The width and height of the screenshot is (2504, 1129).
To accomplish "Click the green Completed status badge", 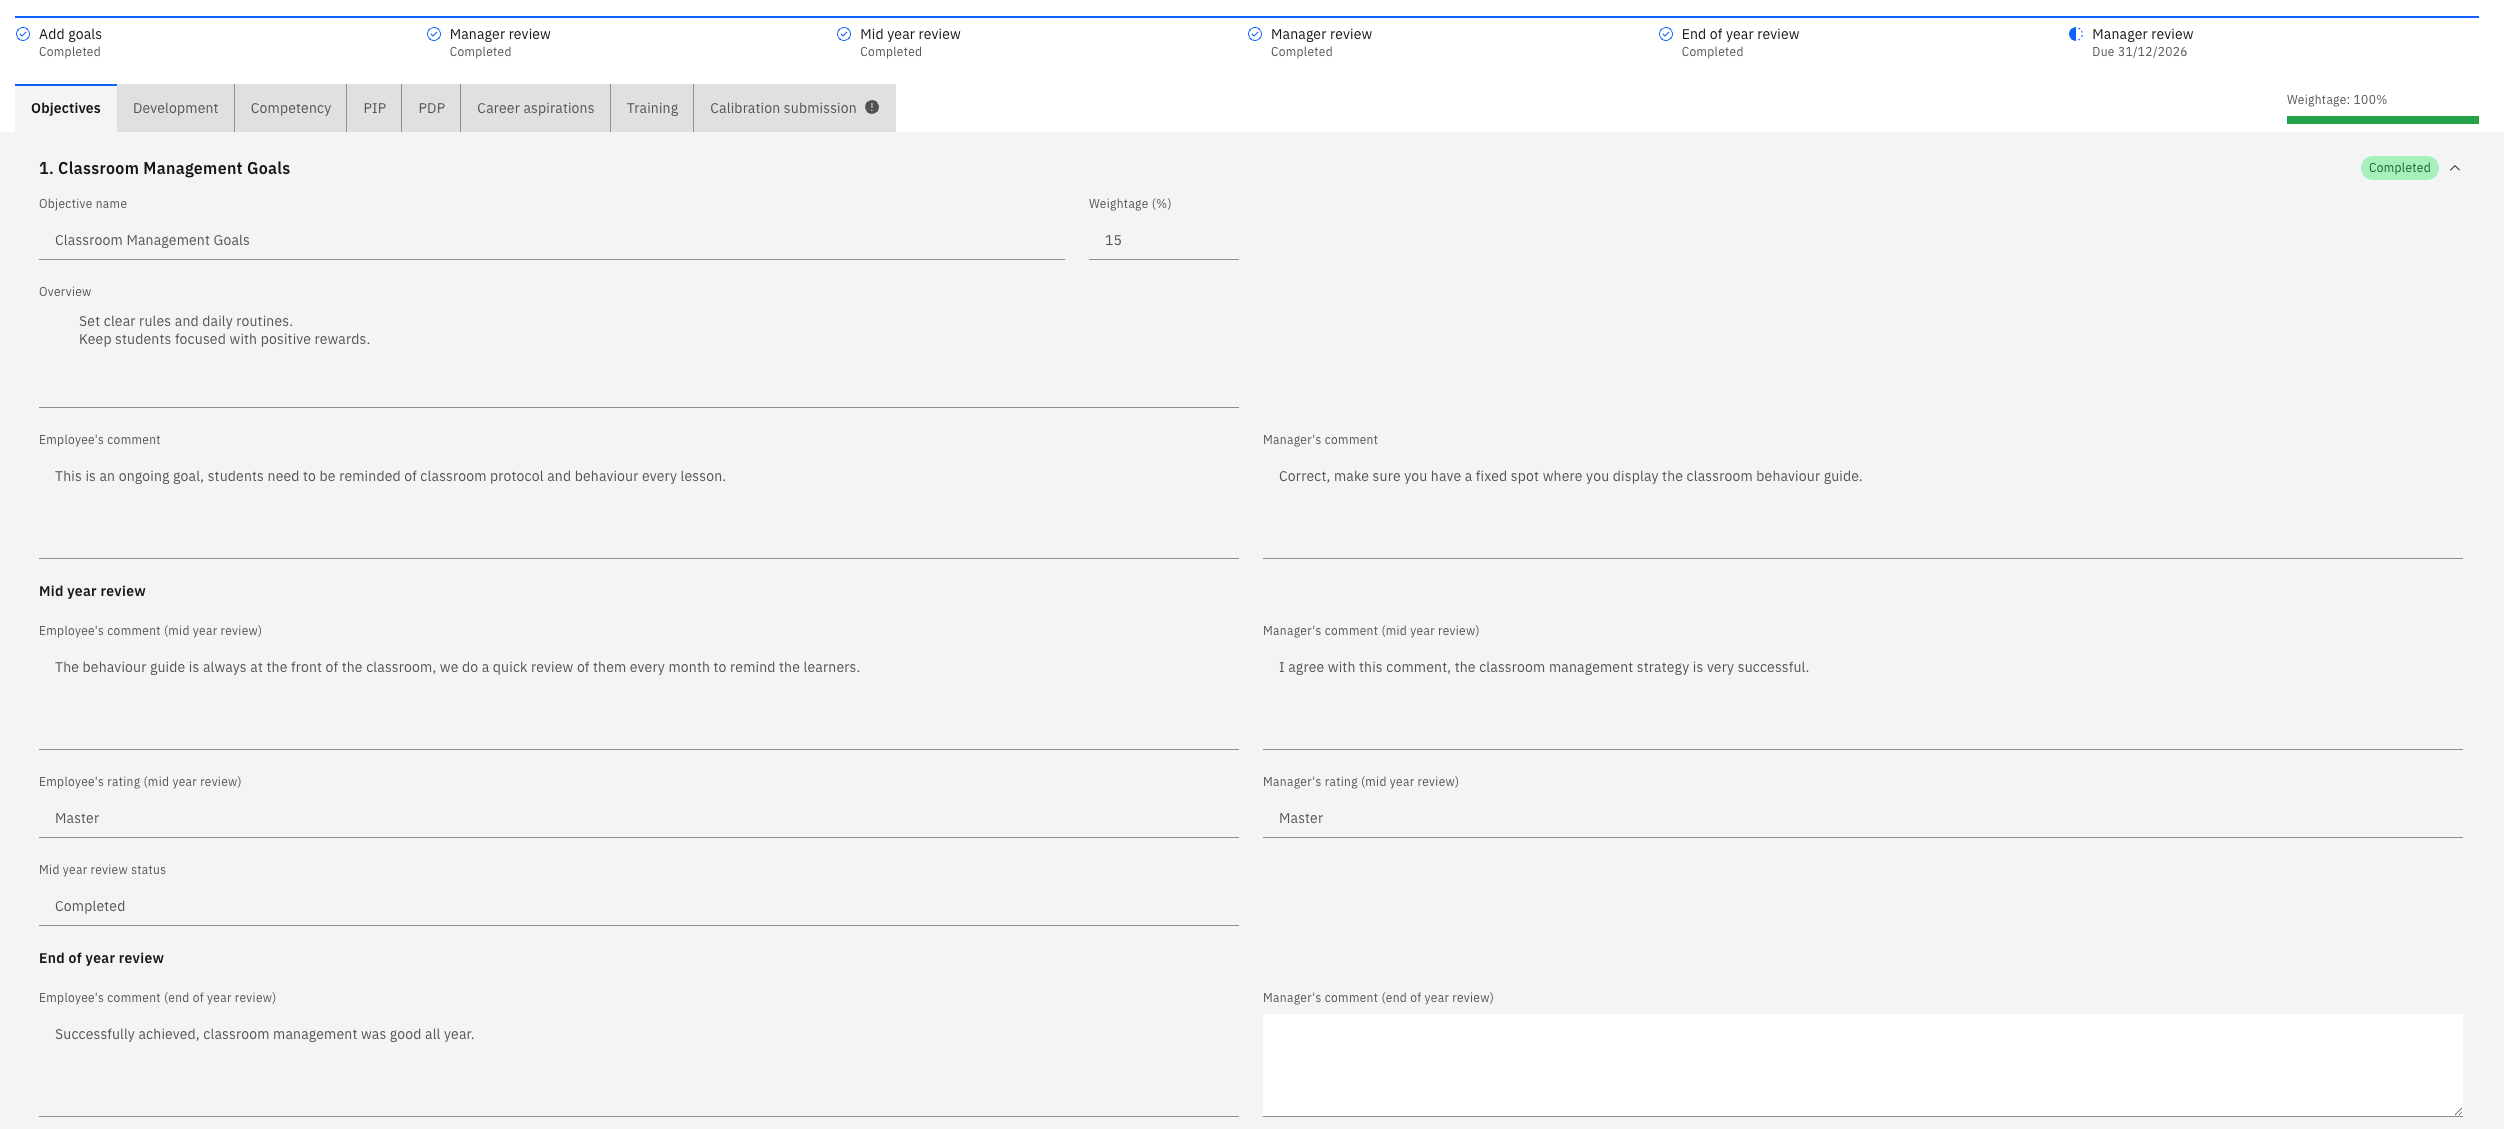I will [x=2400, y=168].
